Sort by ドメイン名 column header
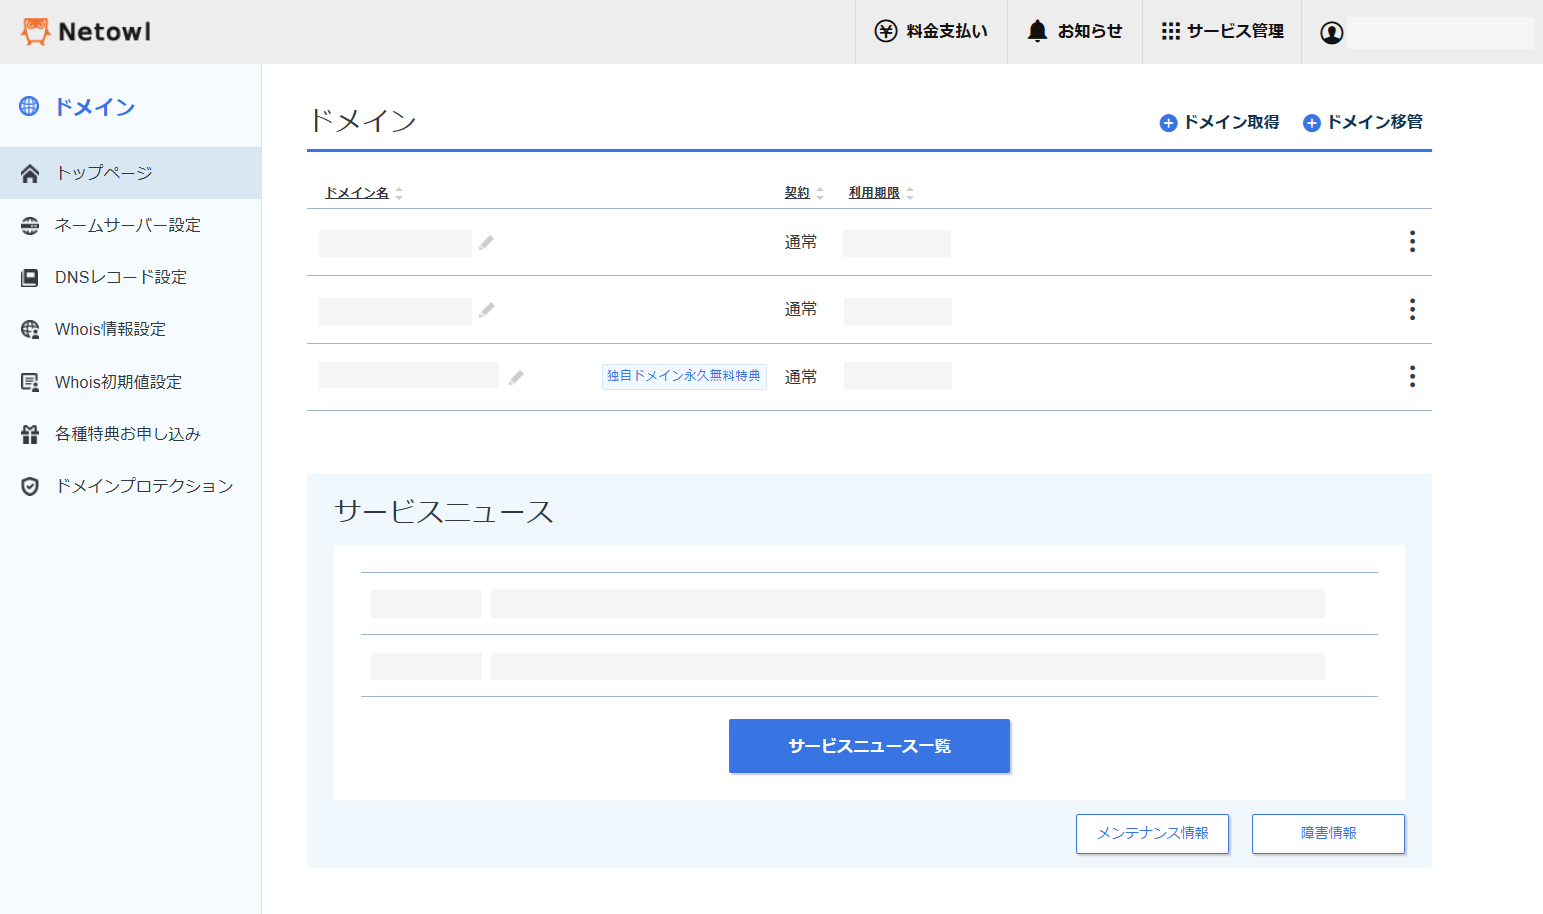This screenshot has height=914, width=1543. [x=357, y=193]
